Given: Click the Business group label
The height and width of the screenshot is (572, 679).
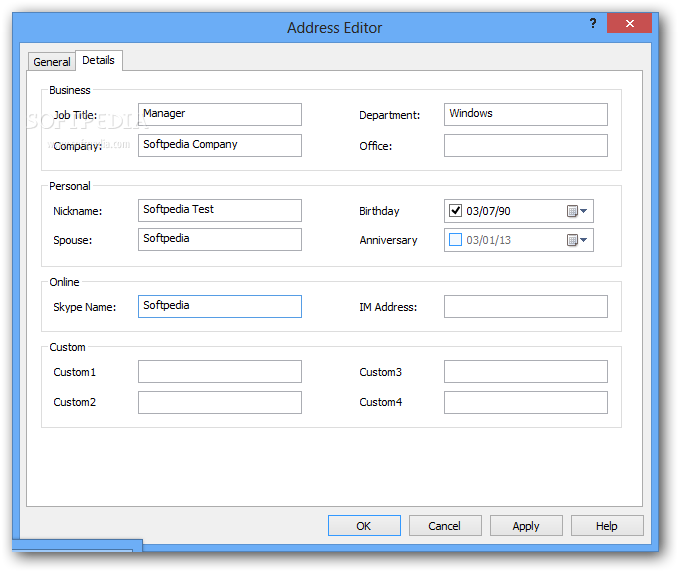Looking at the screenshot, I should [70, 90].
